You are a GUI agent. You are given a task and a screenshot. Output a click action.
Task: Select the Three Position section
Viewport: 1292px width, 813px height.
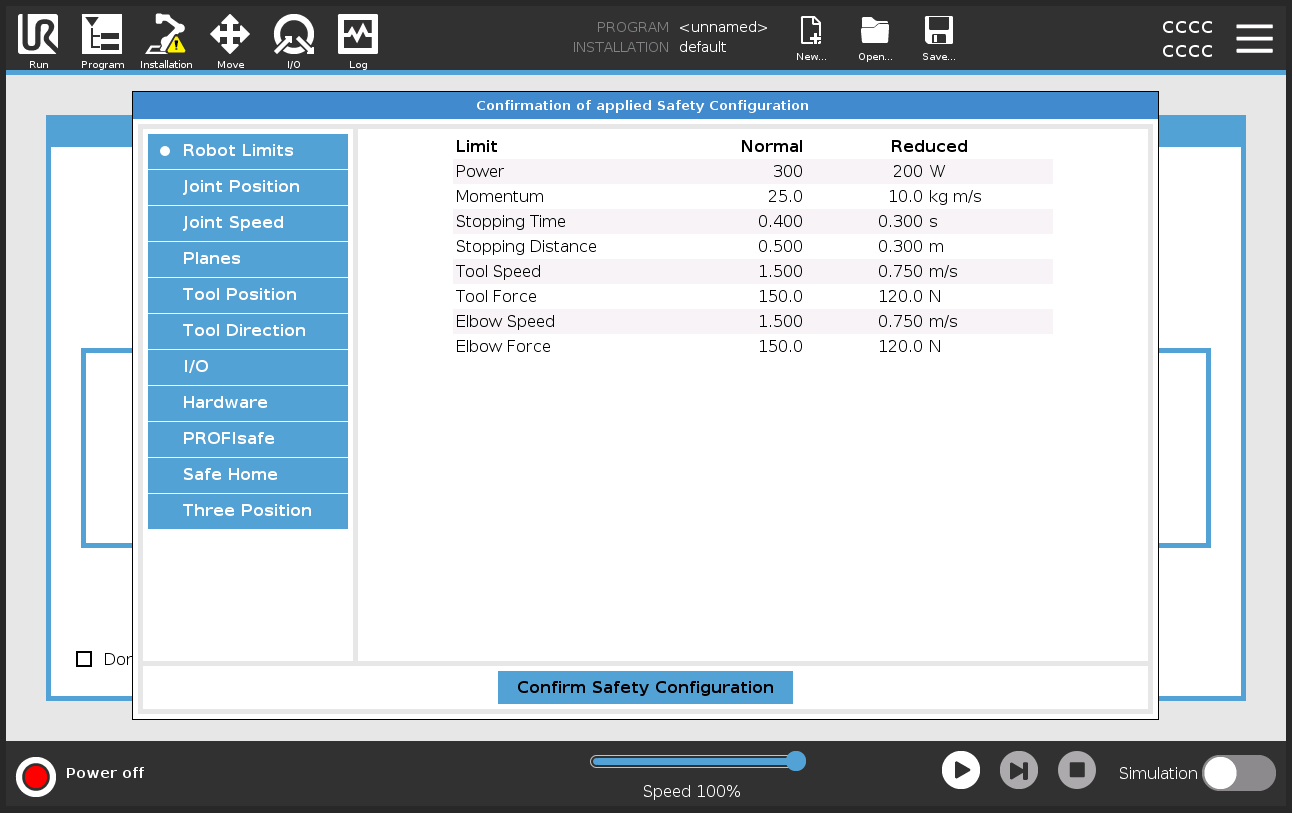pyautogui.click(x=248, y=511)
